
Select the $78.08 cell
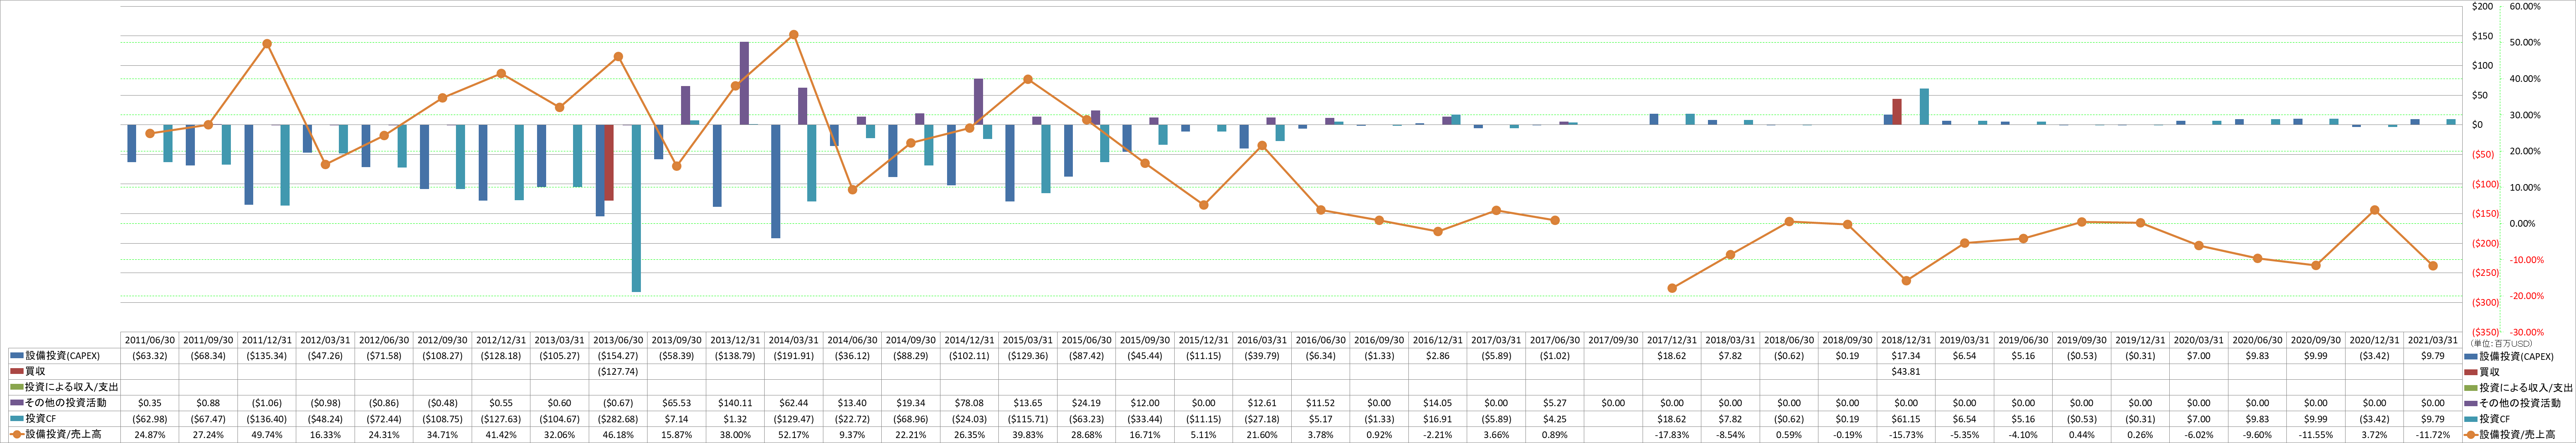point(969,403)
